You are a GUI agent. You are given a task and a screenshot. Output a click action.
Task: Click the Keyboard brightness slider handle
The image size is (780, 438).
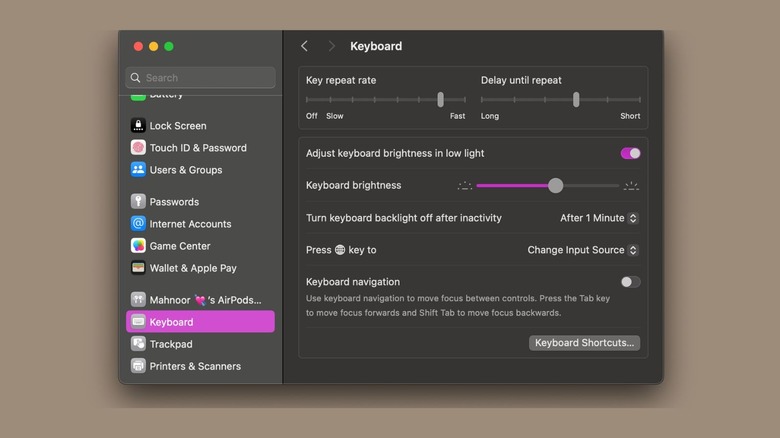[x=556, y=185]
